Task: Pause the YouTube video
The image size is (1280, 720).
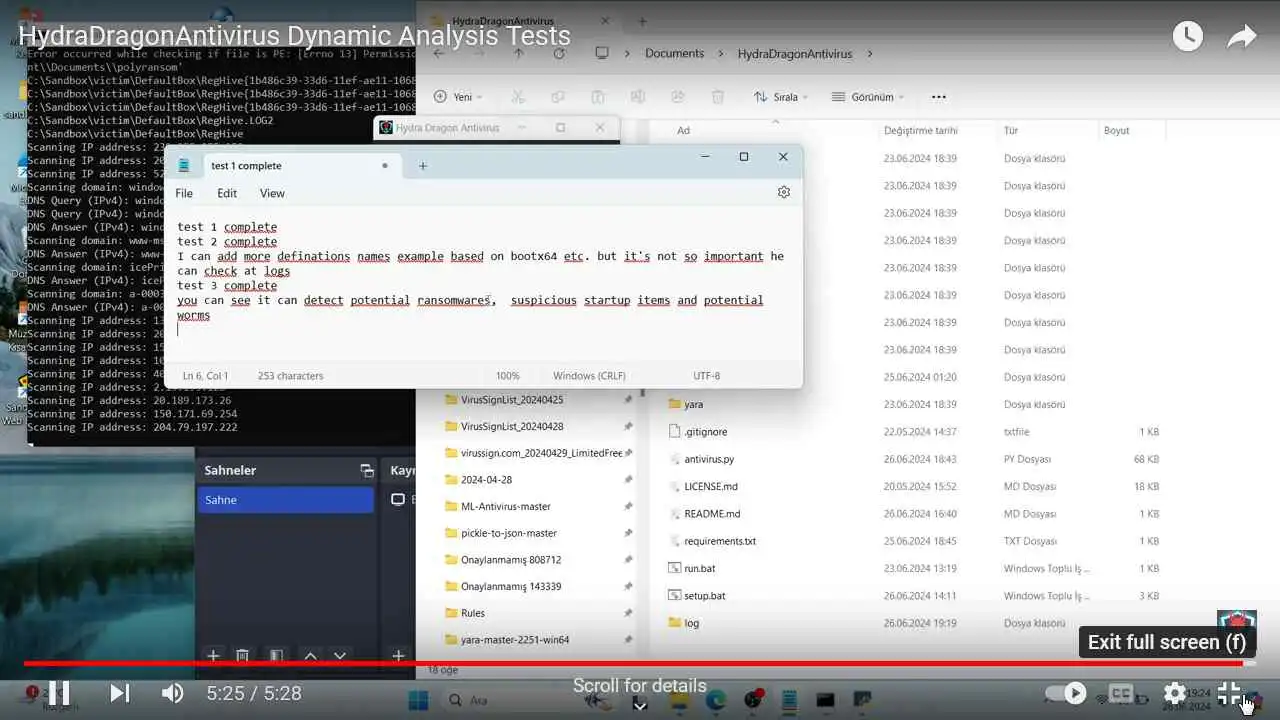Action: [x=59, y=693]
